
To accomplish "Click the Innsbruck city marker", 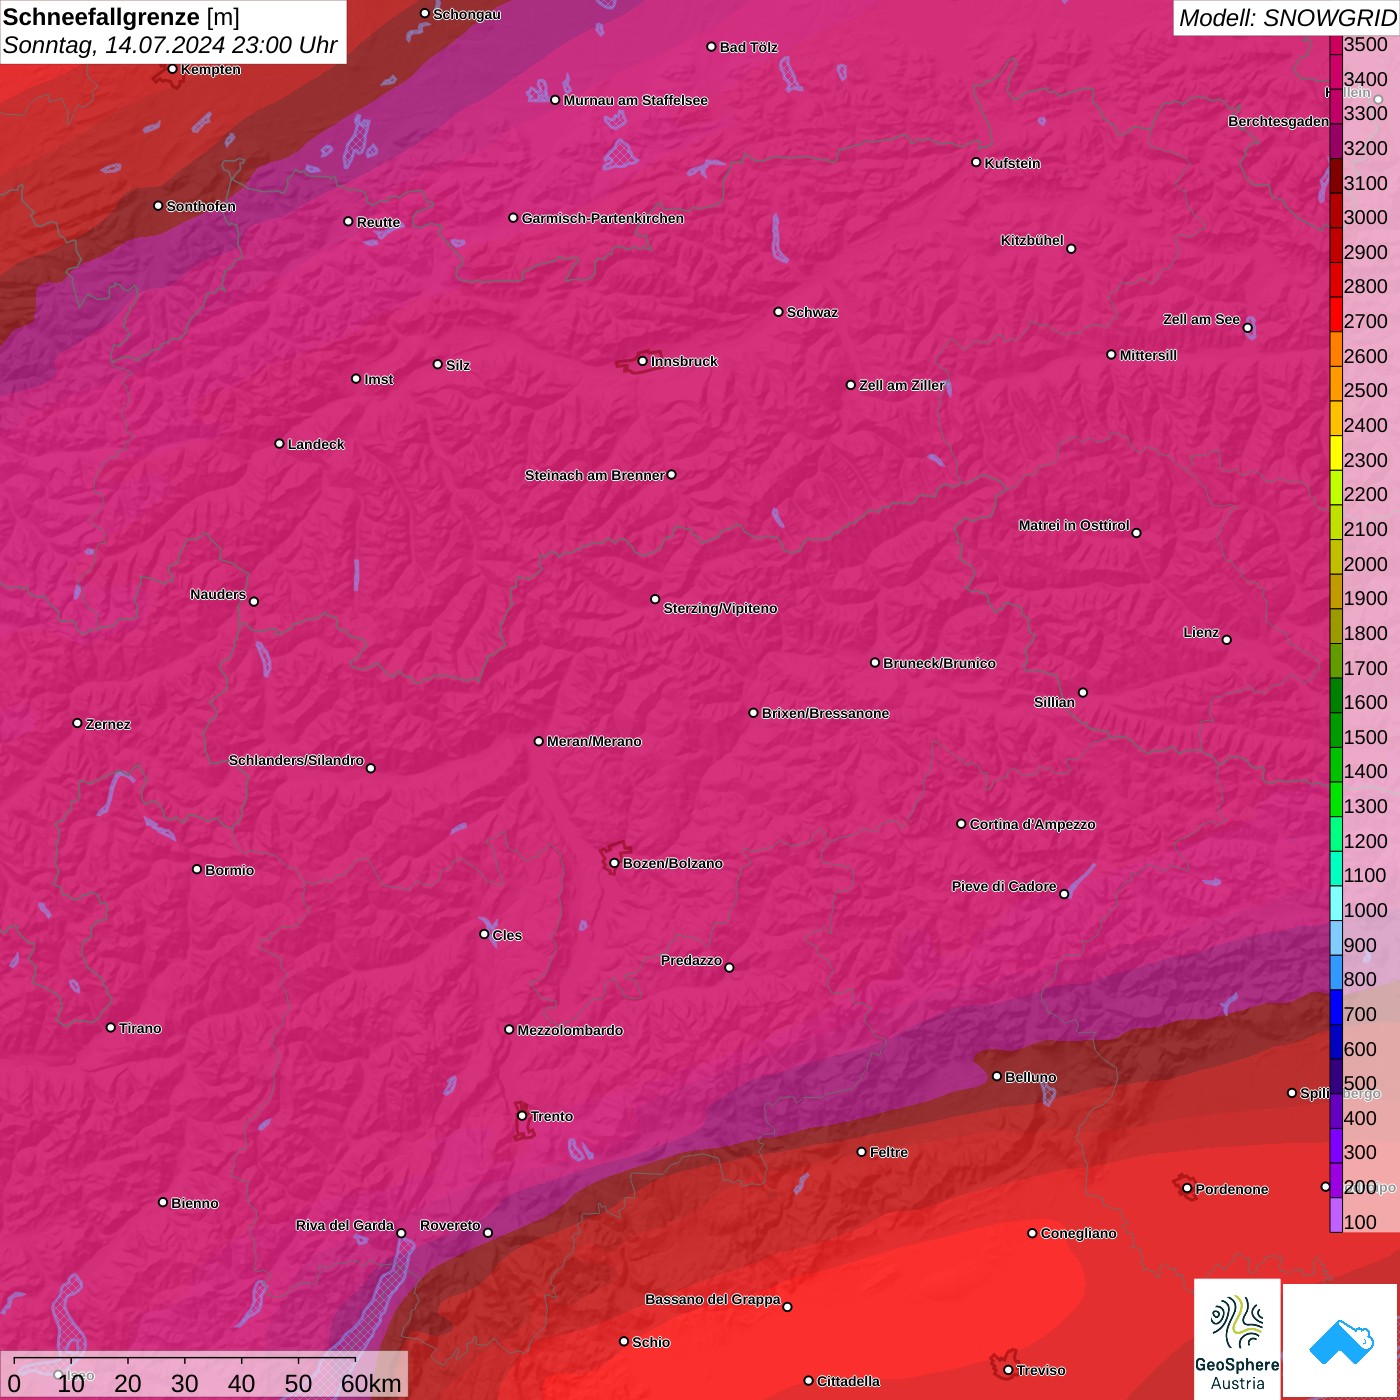I will 642,361.
